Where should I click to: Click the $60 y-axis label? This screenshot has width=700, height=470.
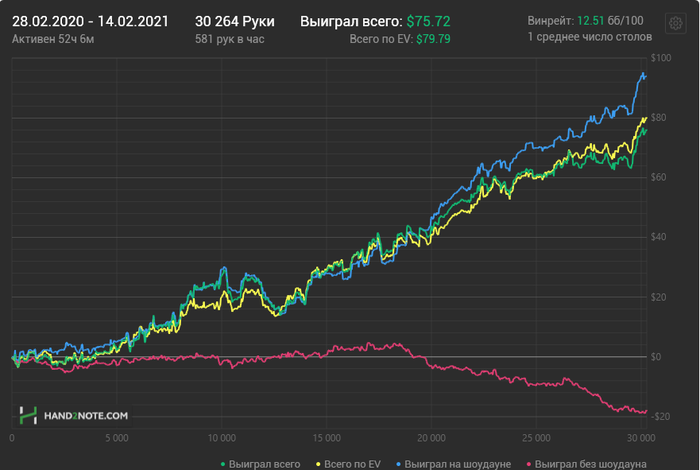(658, 178)
